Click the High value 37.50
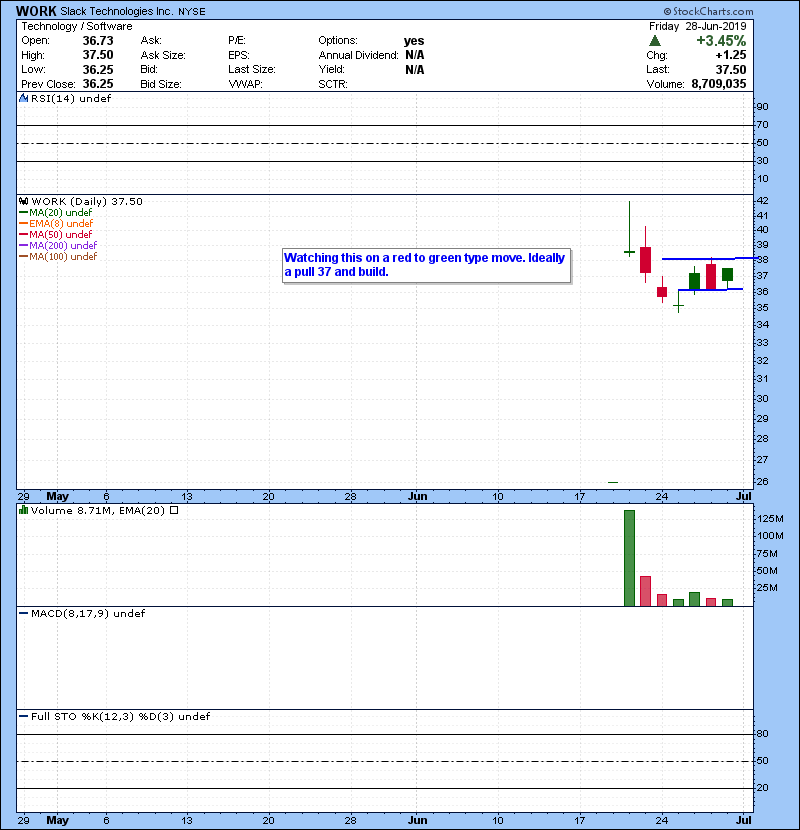This screenshot has width=800, height=830. click(x=98, y=55)
